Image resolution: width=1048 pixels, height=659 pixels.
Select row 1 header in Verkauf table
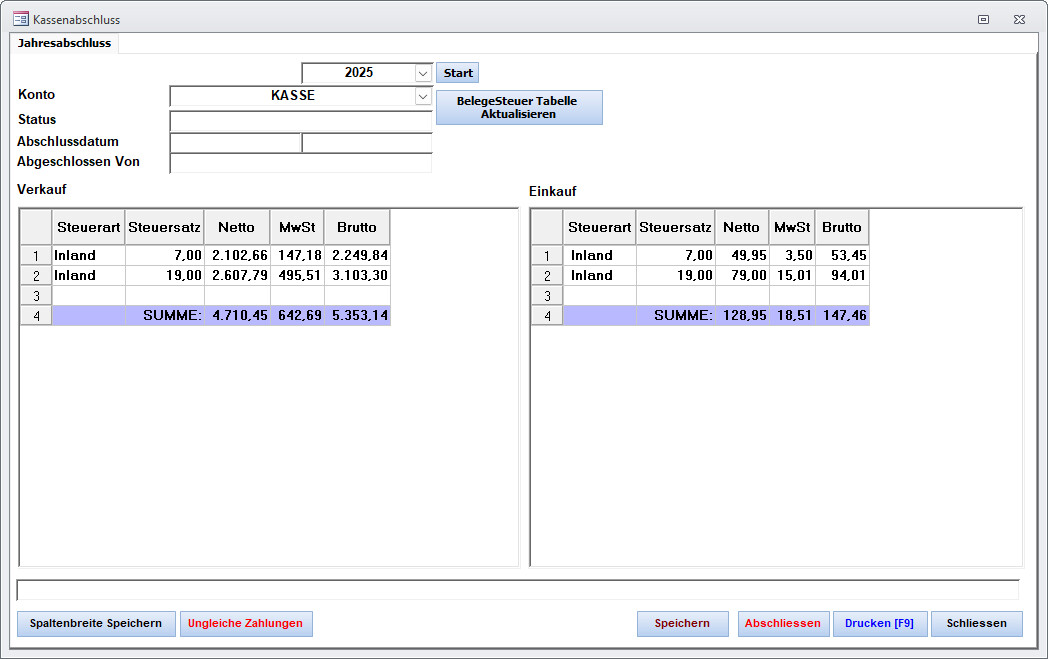click(36, 256)
